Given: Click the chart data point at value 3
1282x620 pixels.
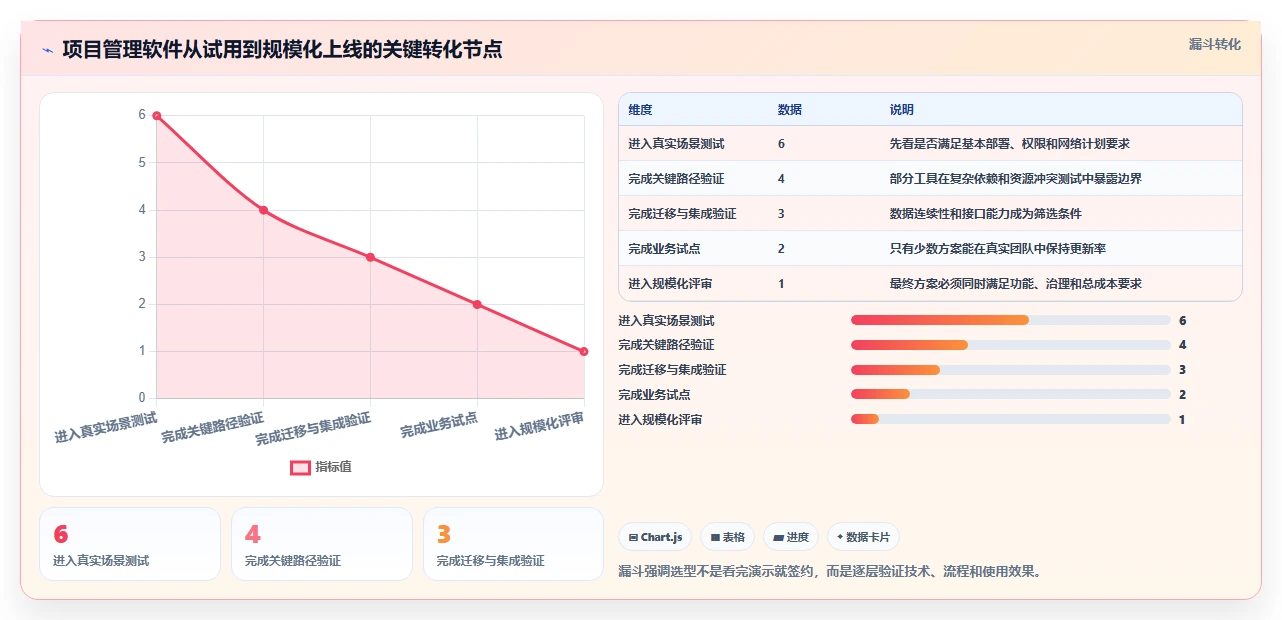Looking at the screenshot, I should [x=370, y=257].
